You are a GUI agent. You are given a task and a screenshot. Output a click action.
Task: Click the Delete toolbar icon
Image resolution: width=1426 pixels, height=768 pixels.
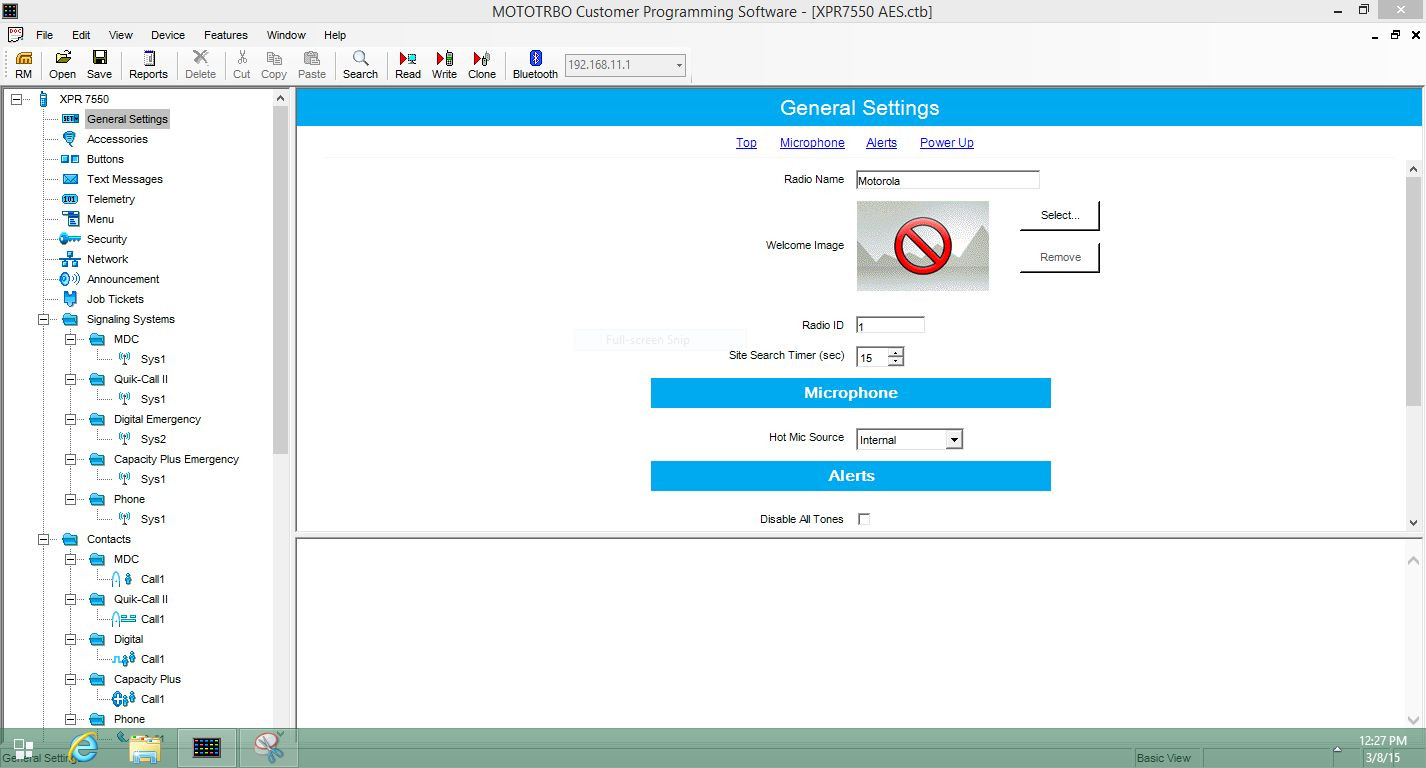coord(200,65)
